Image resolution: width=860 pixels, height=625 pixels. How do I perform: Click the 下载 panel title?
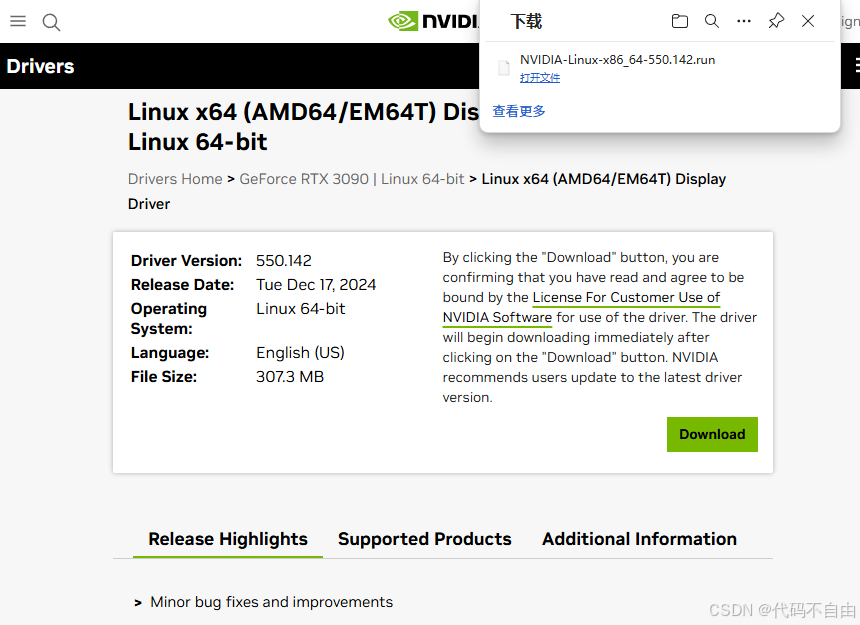526,21
